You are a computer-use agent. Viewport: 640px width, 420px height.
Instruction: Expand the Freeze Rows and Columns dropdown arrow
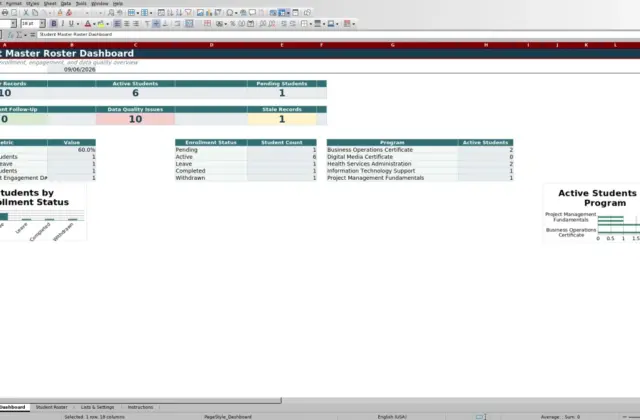pos(288,13)
